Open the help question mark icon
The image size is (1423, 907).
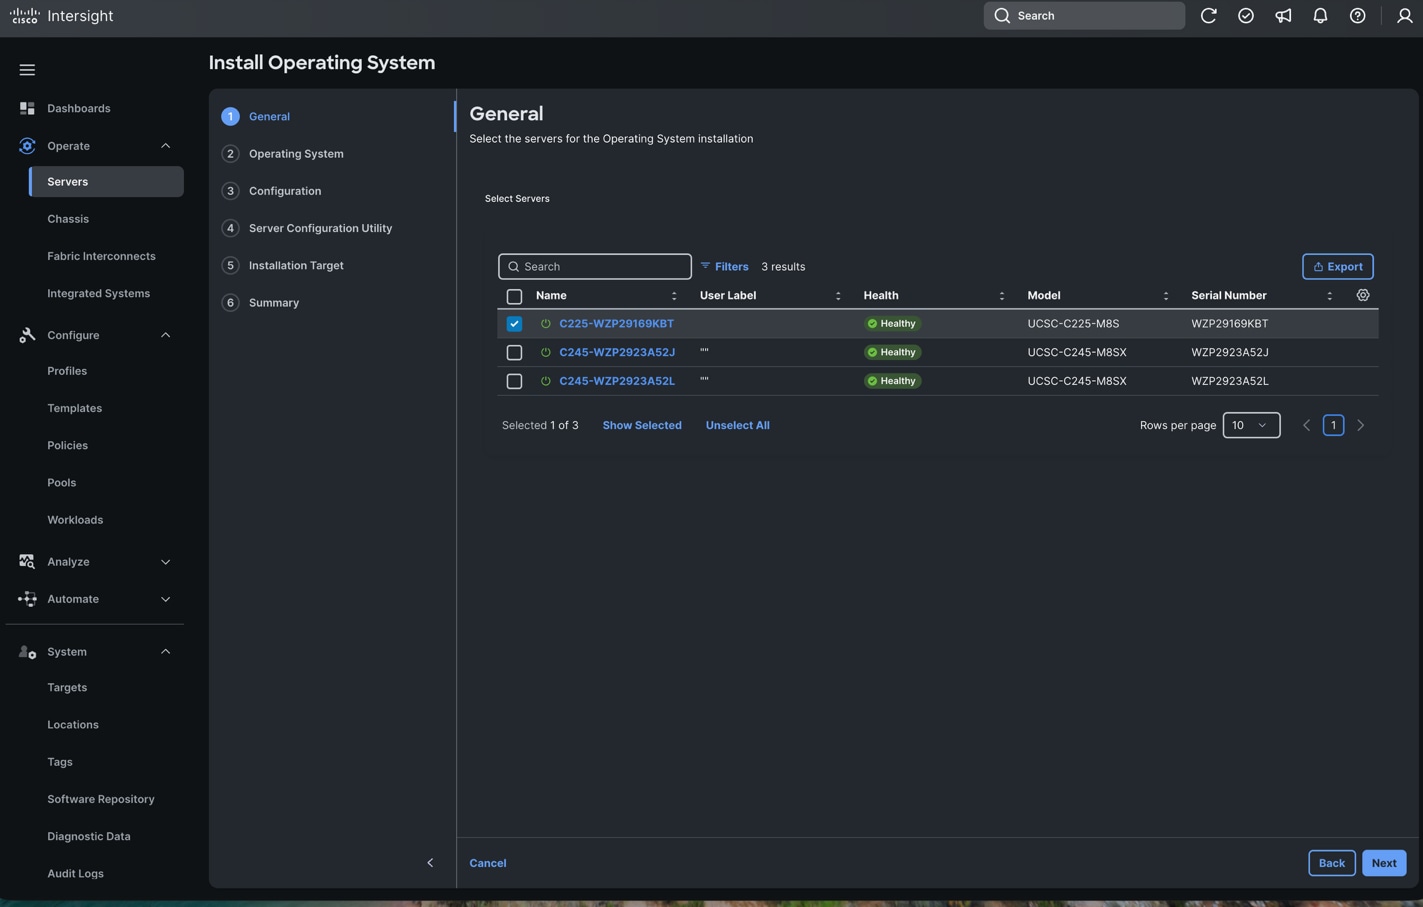click(1357, 15)
